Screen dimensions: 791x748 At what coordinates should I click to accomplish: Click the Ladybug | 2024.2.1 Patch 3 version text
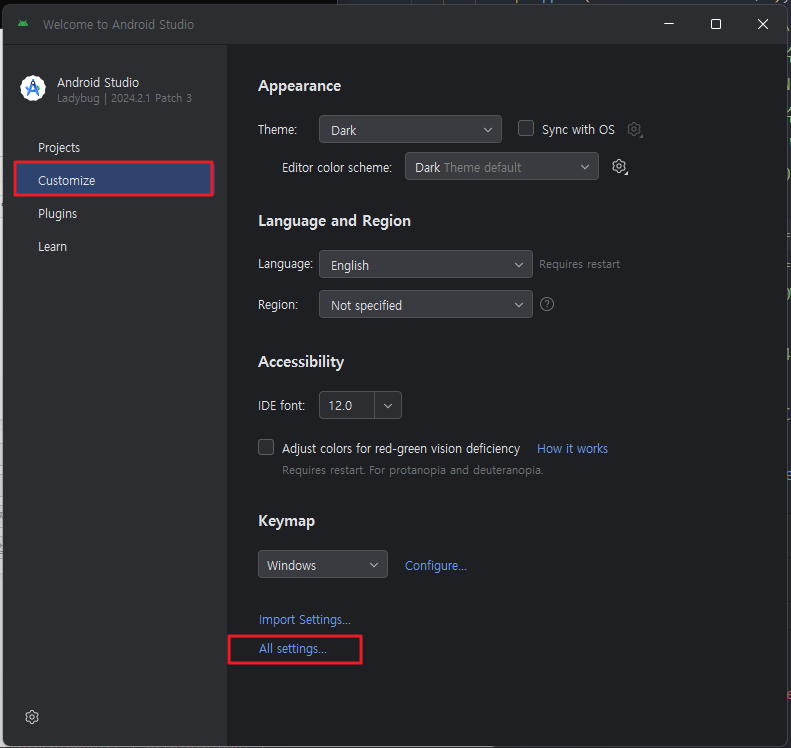pyautogui.click(x=124, y=98)
